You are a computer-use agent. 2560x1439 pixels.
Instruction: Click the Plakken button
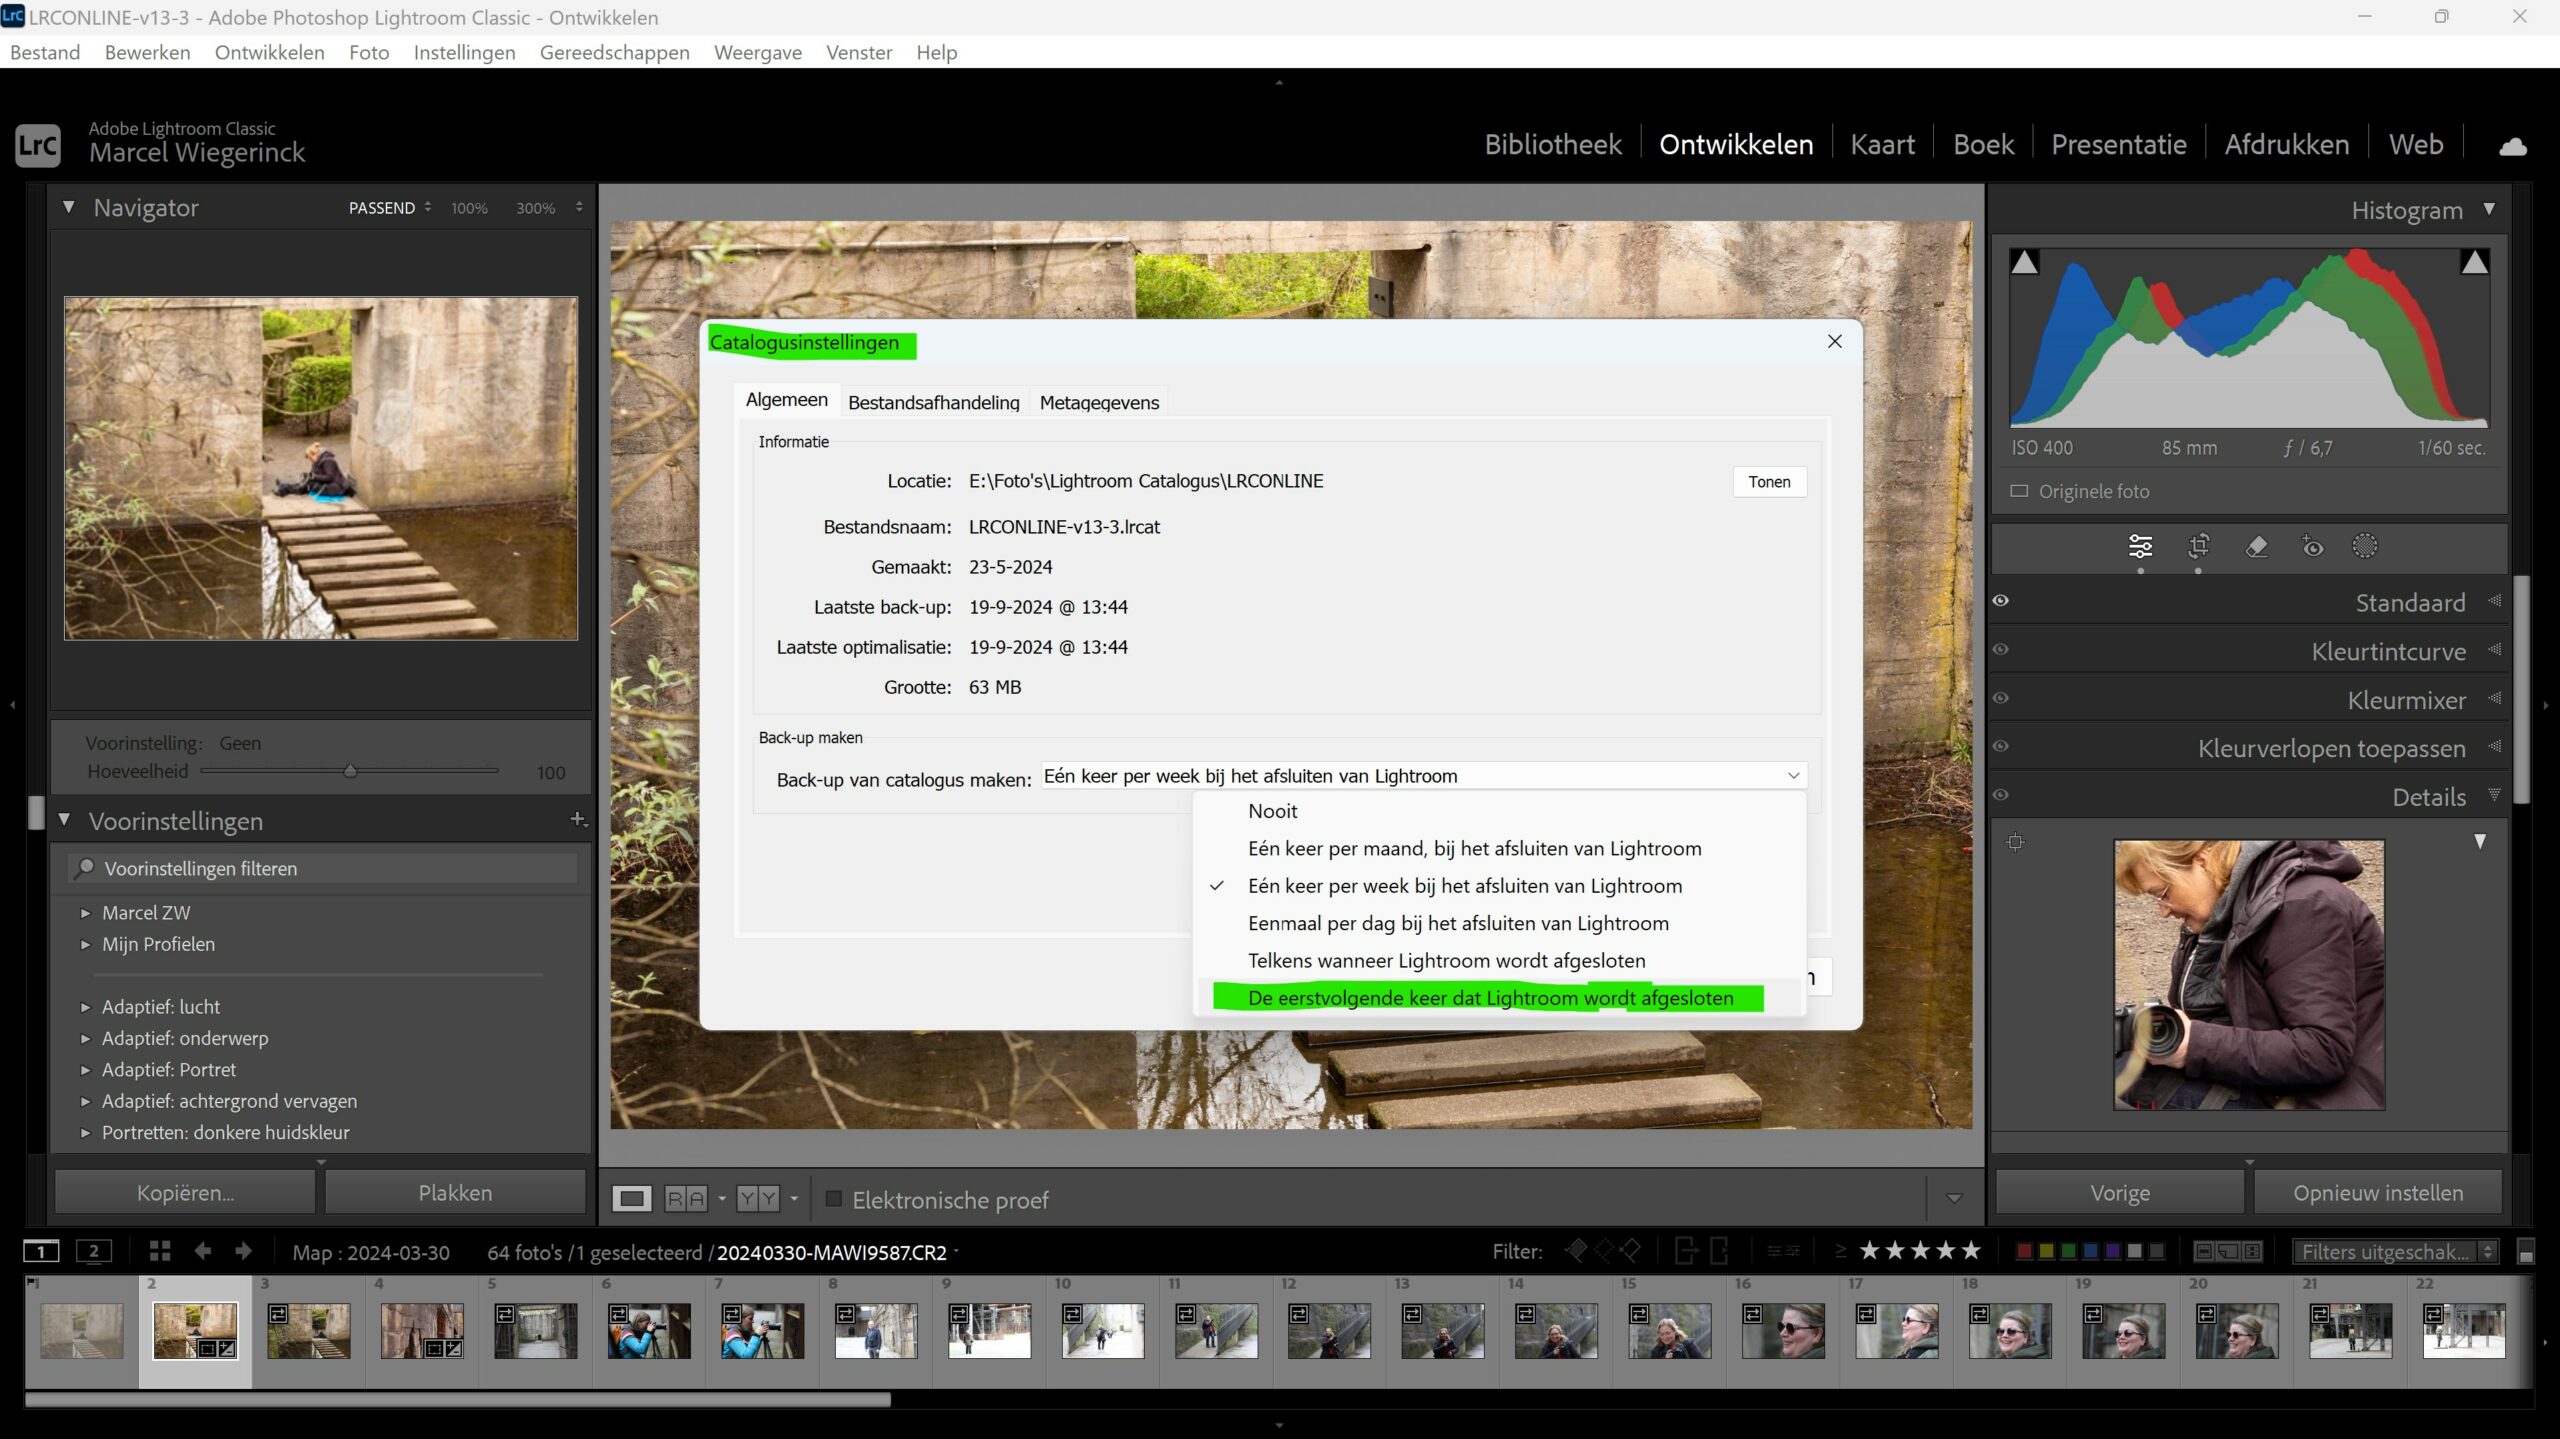pos(455,1193)
